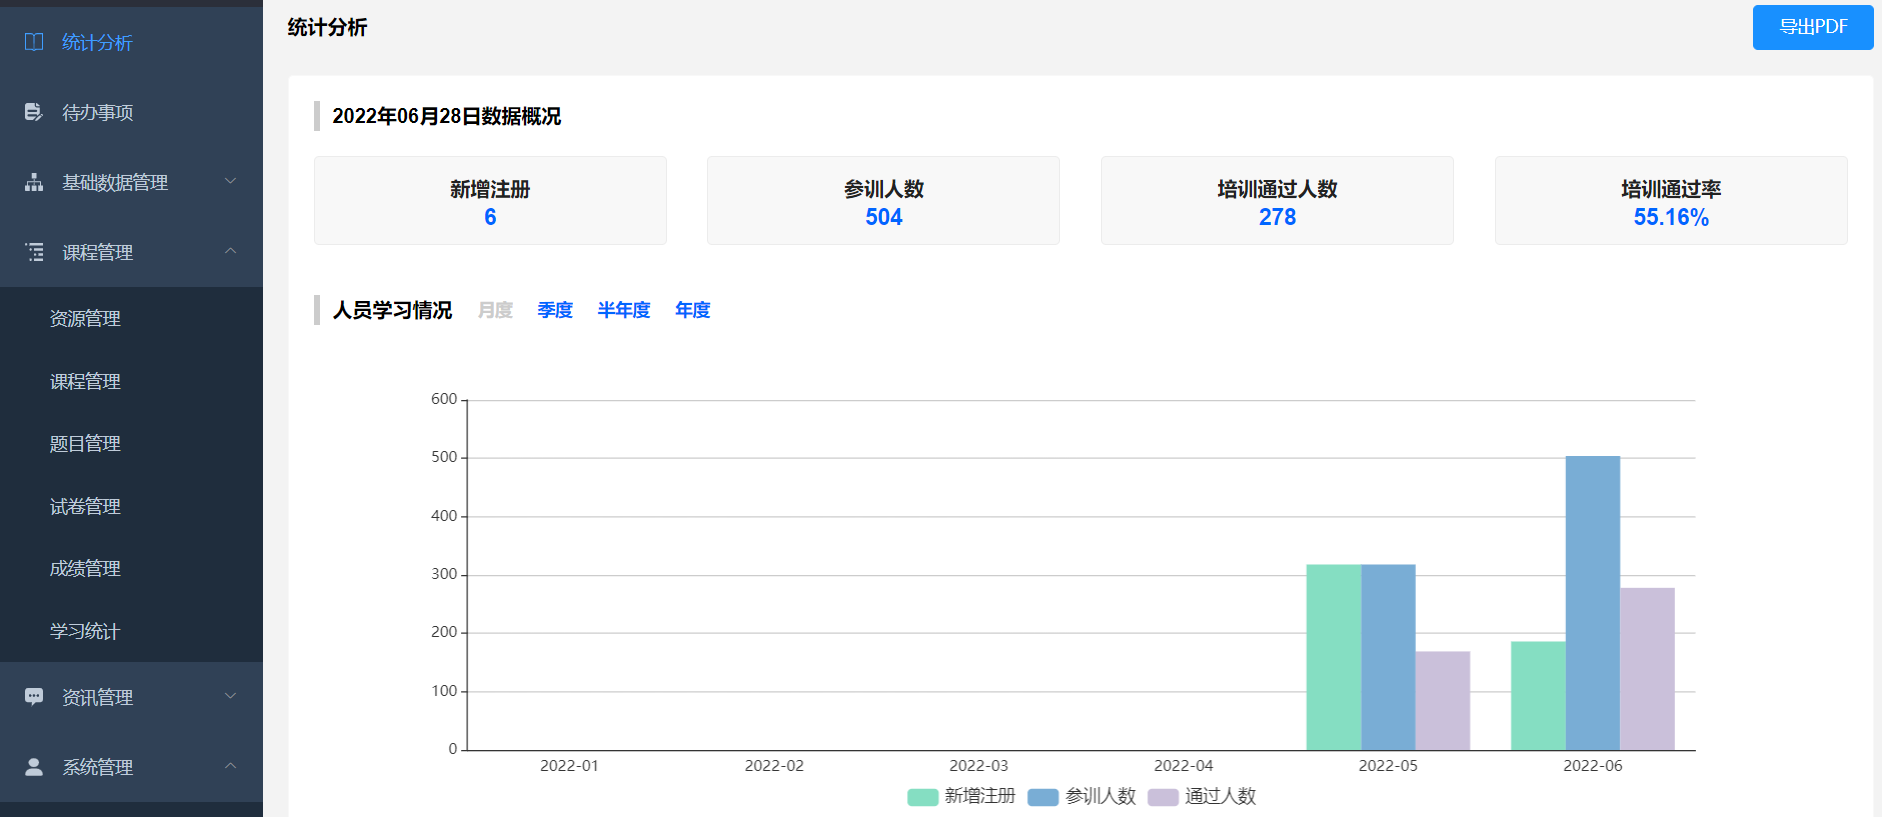Click the 2022-05 blue 参训人数 bar
This screenshot has height=817, width=1882.
(x=1388, y=657)
